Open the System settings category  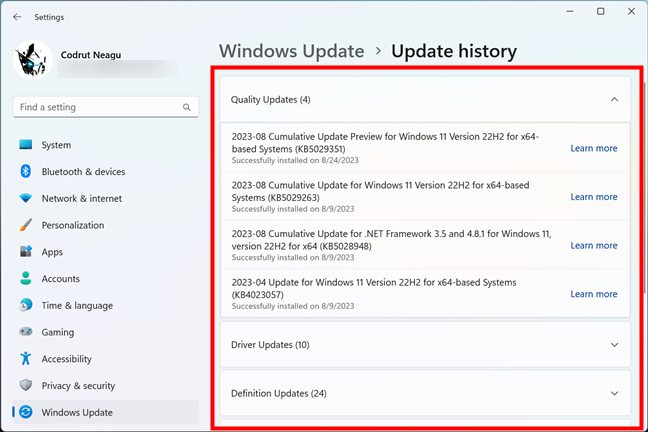pos(106,145)
